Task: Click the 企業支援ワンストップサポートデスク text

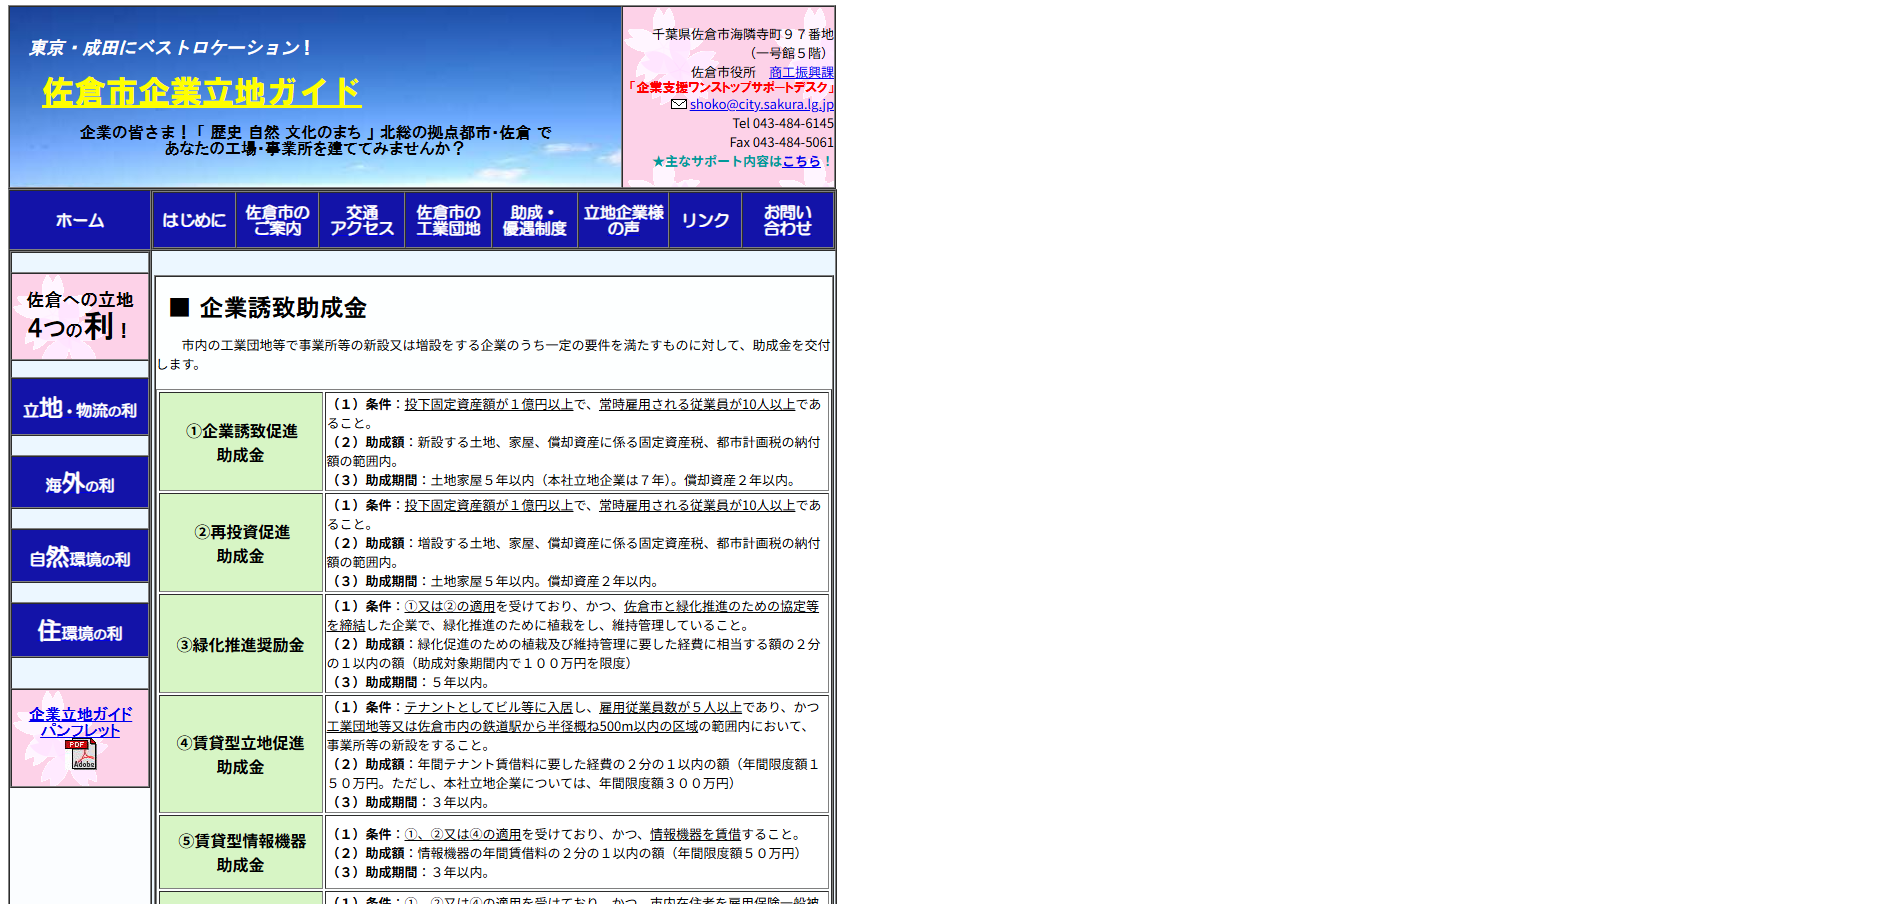Action: [733, 87]
